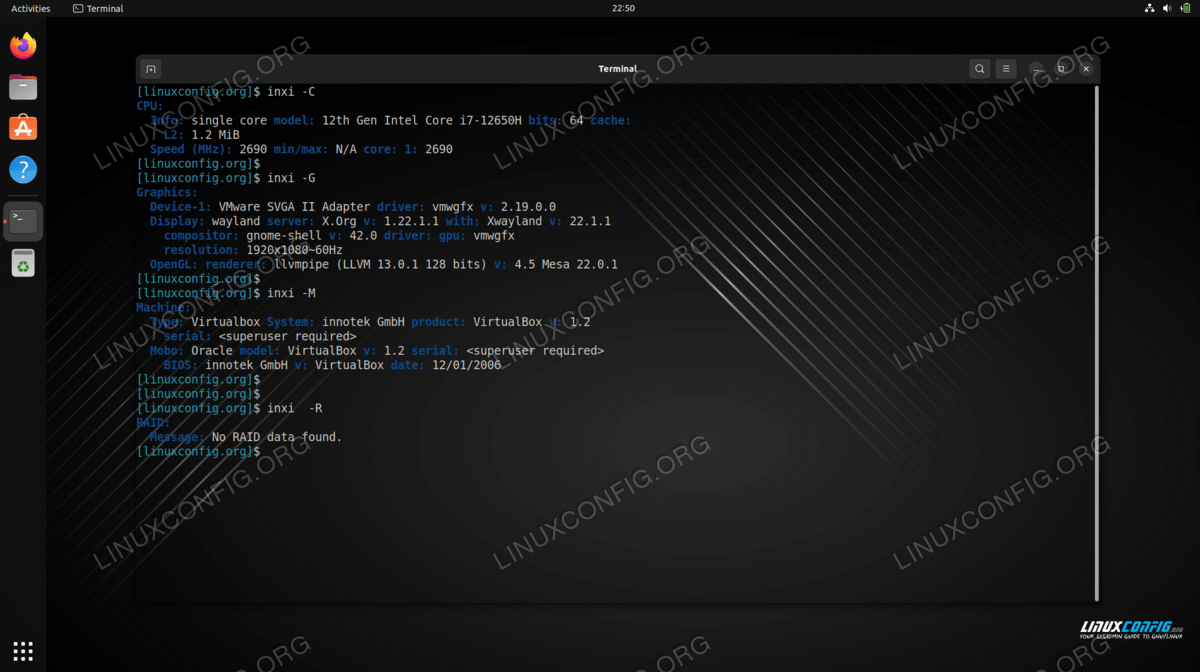
Task: Click the 'Graphics:' section header
Action: 167,192
